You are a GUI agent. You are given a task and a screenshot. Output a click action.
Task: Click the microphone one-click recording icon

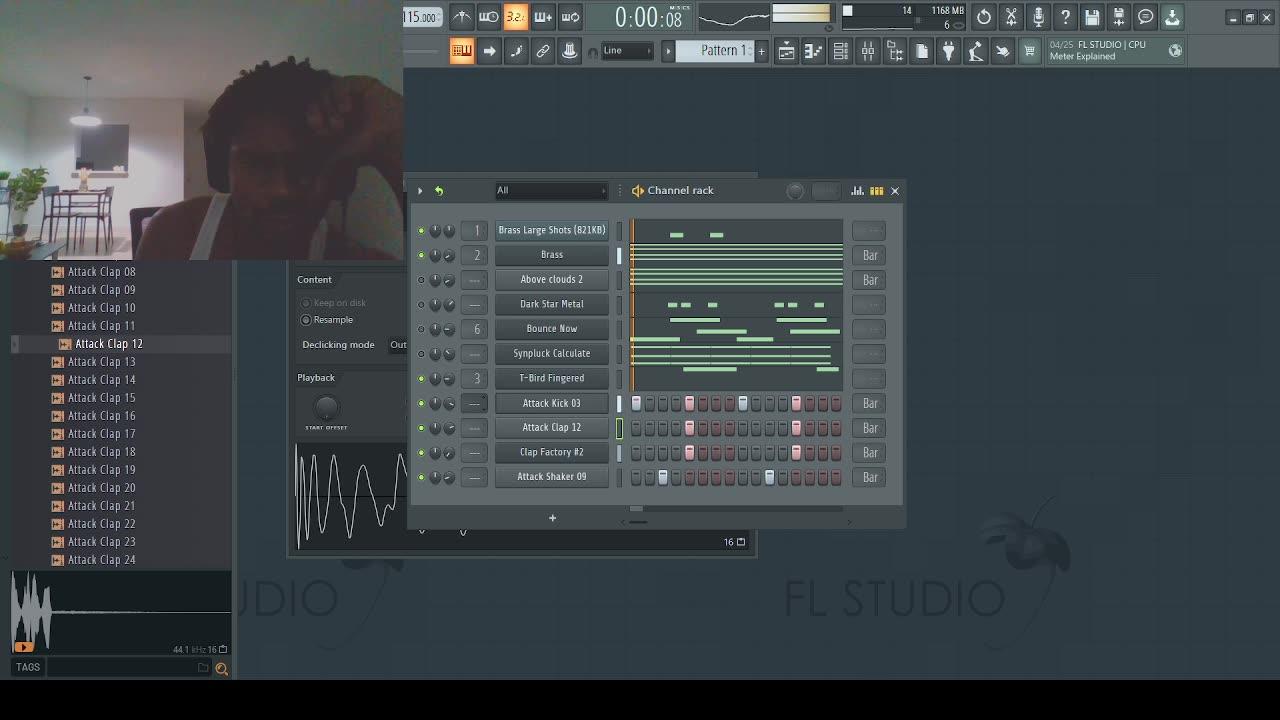[1038, 17]
